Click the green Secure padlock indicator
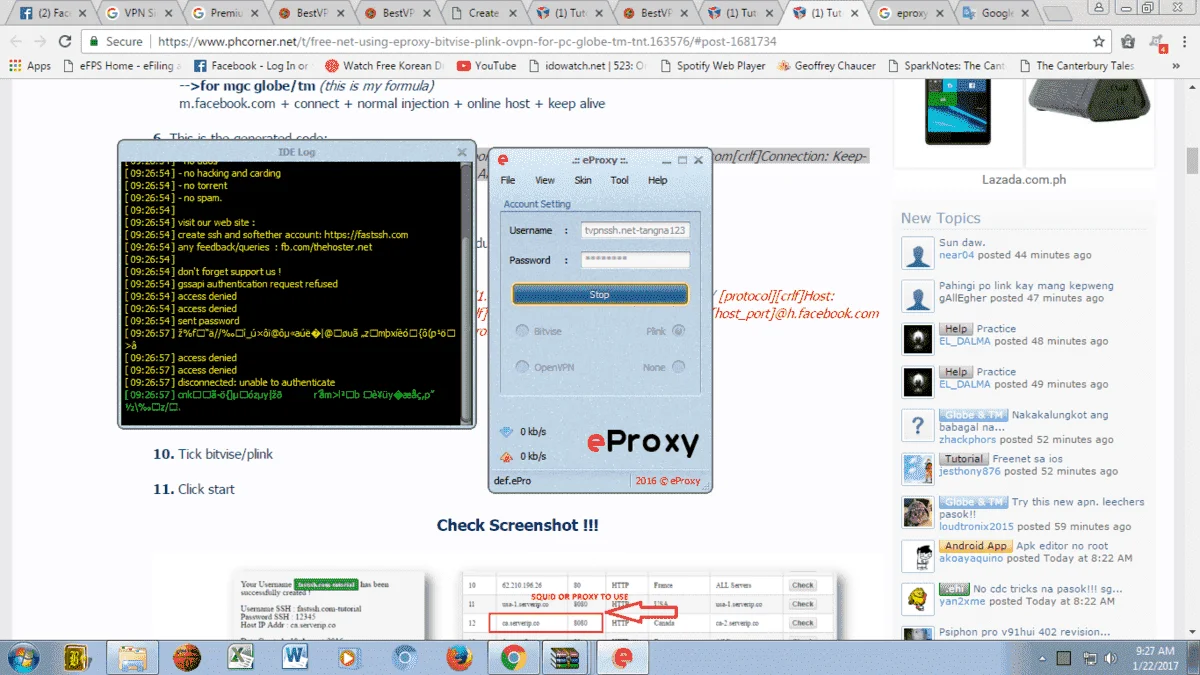 pos(116,42)
